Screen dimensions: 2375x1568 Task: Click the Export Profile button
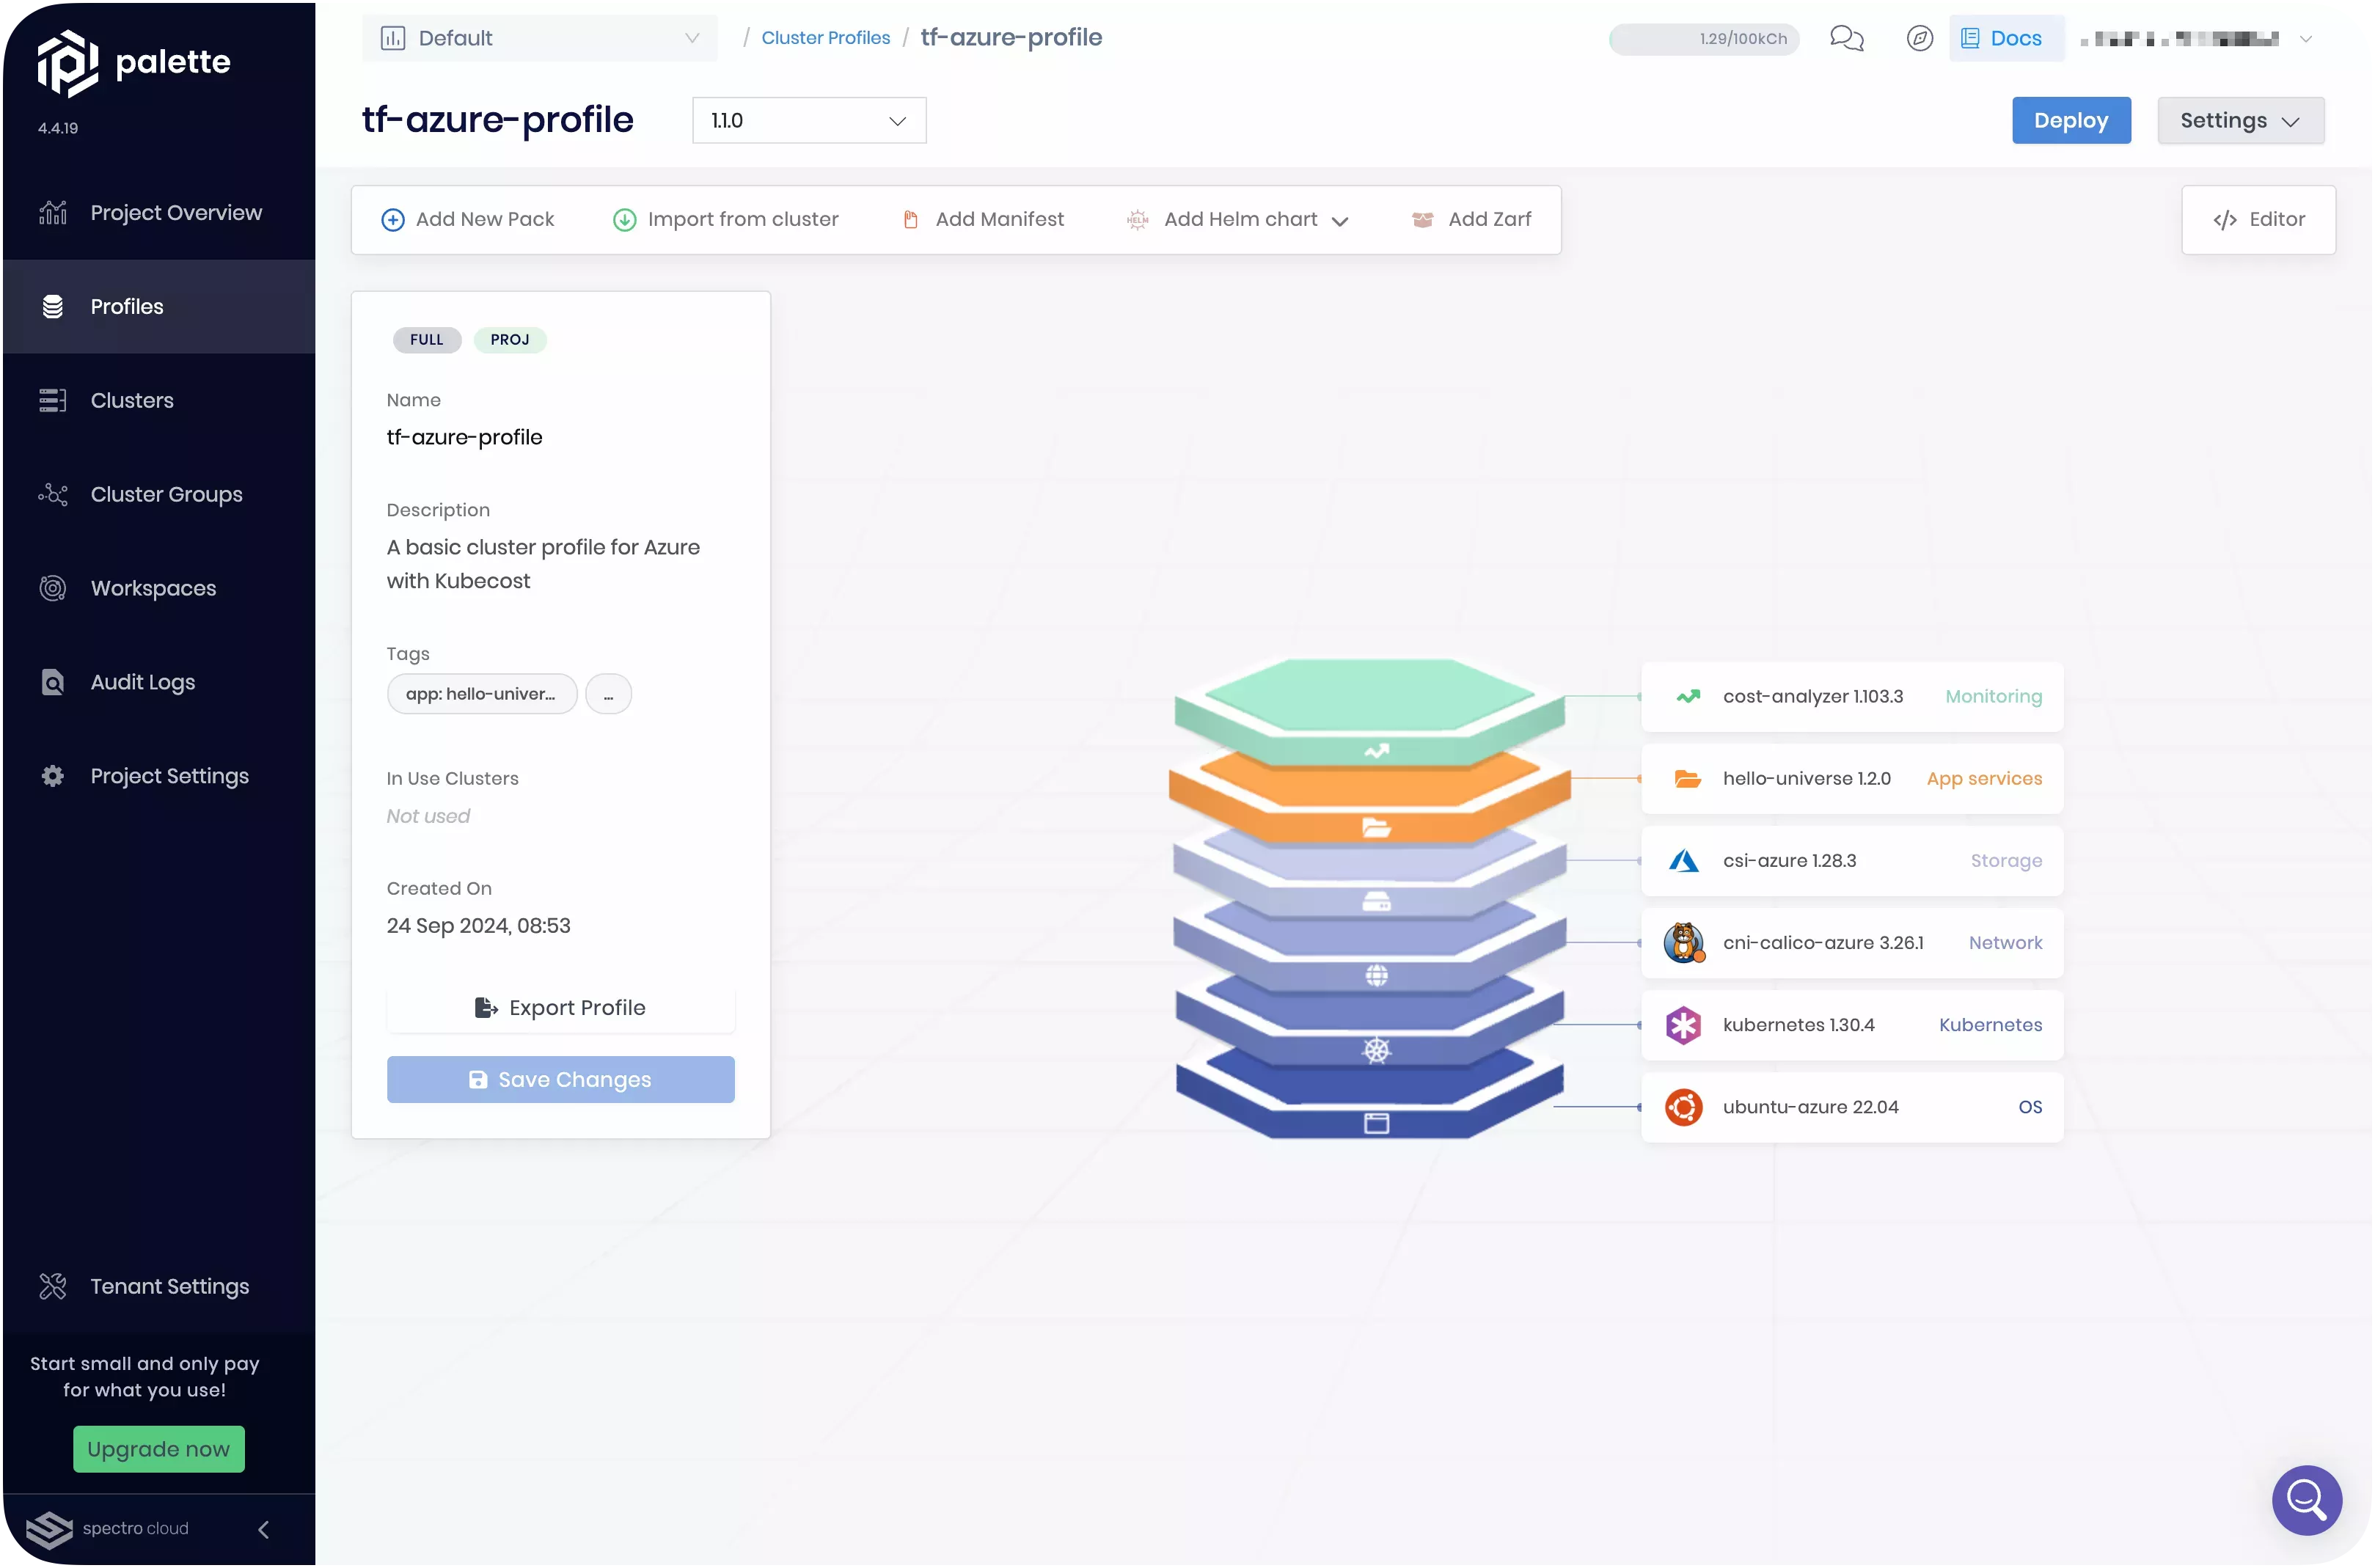pos(560,1008)
